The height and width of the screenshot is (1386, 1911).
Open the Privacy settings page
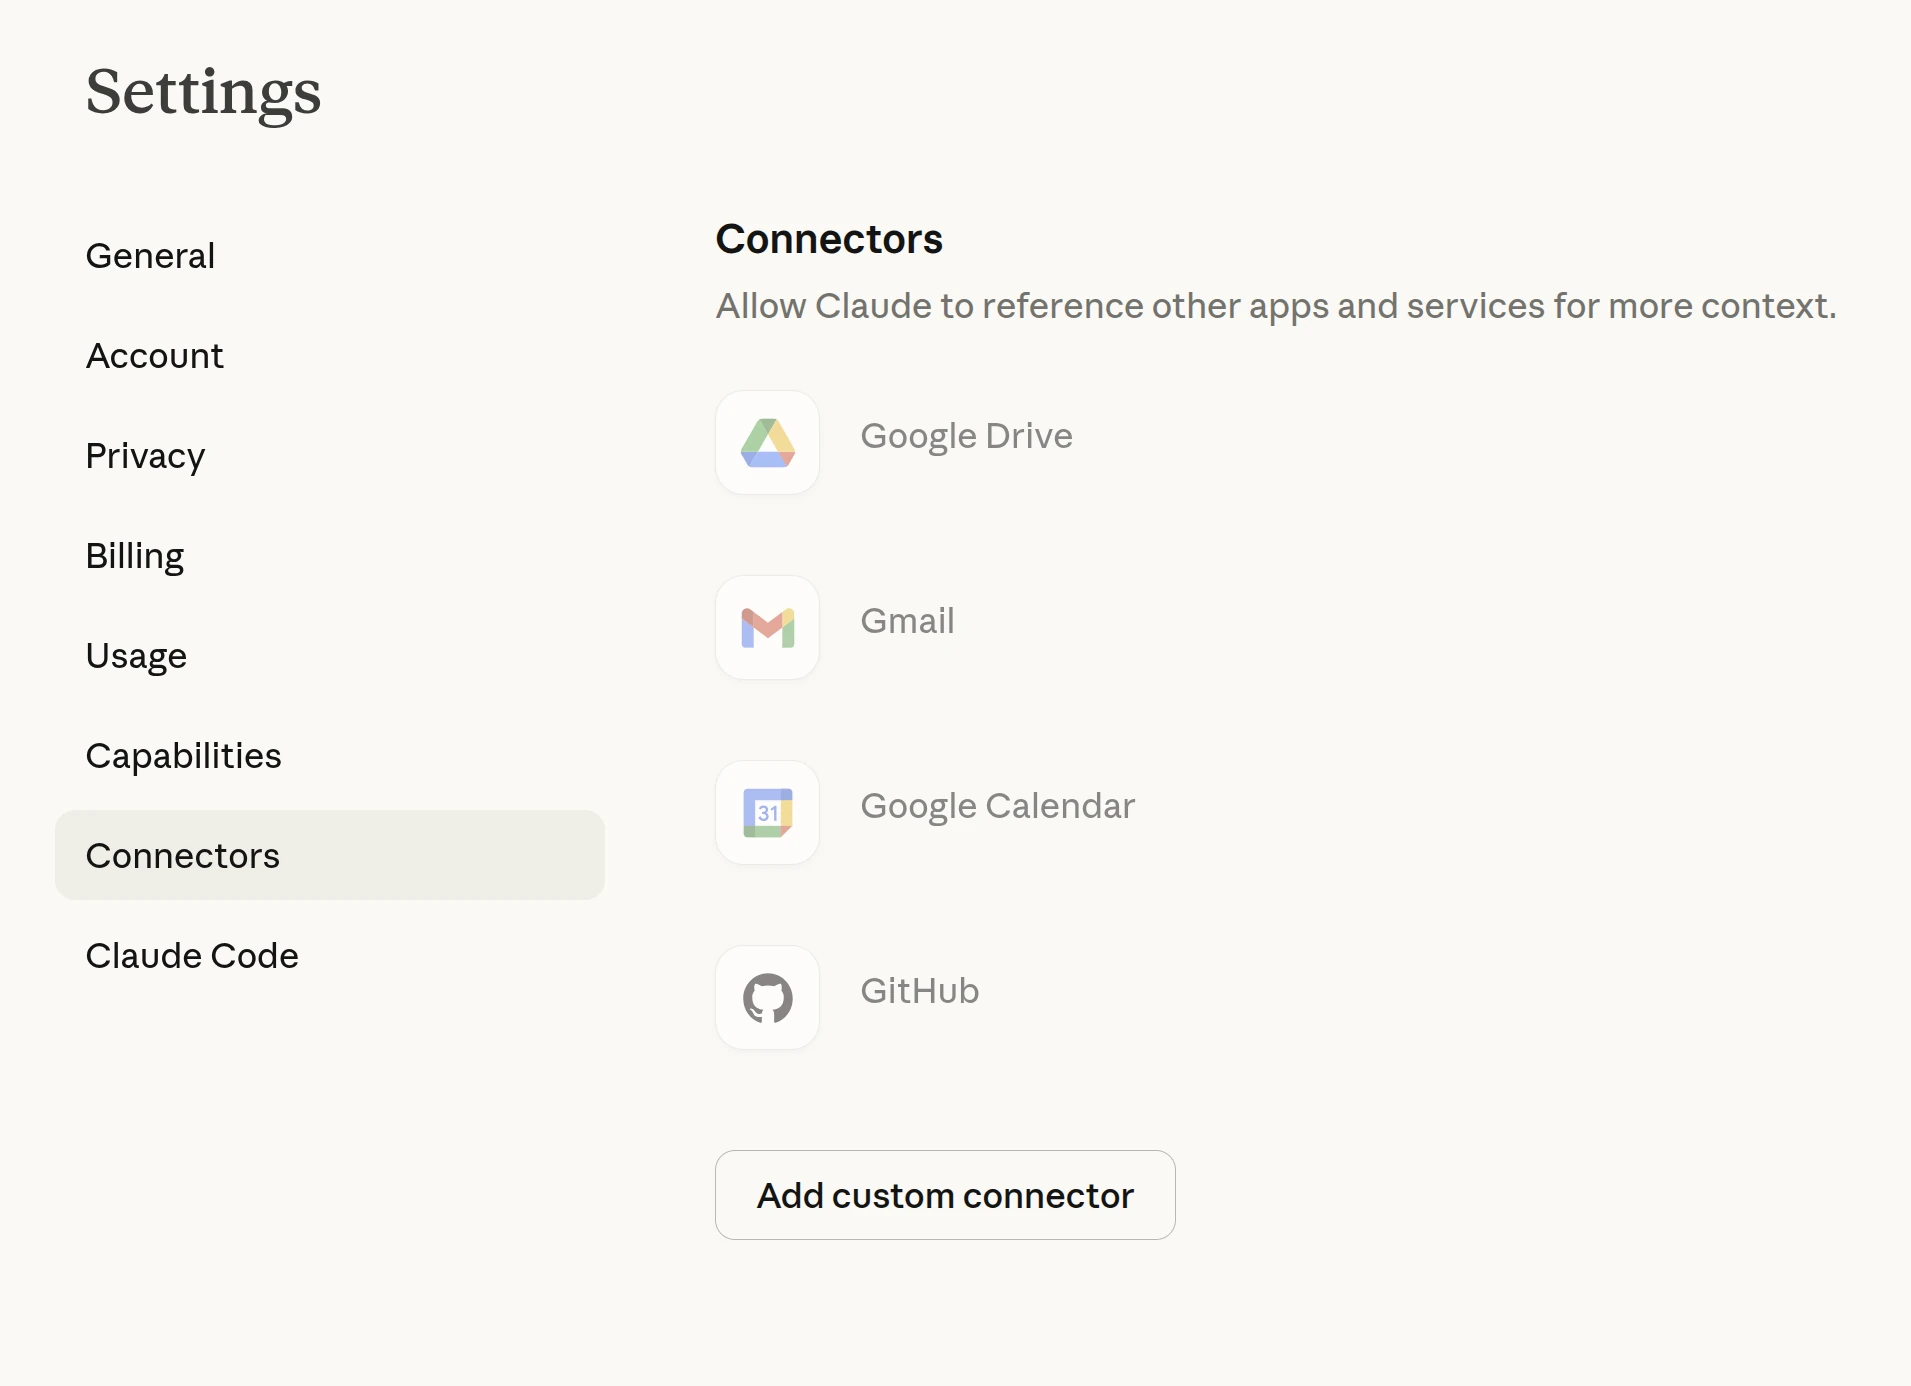click(x=145, y=456)
